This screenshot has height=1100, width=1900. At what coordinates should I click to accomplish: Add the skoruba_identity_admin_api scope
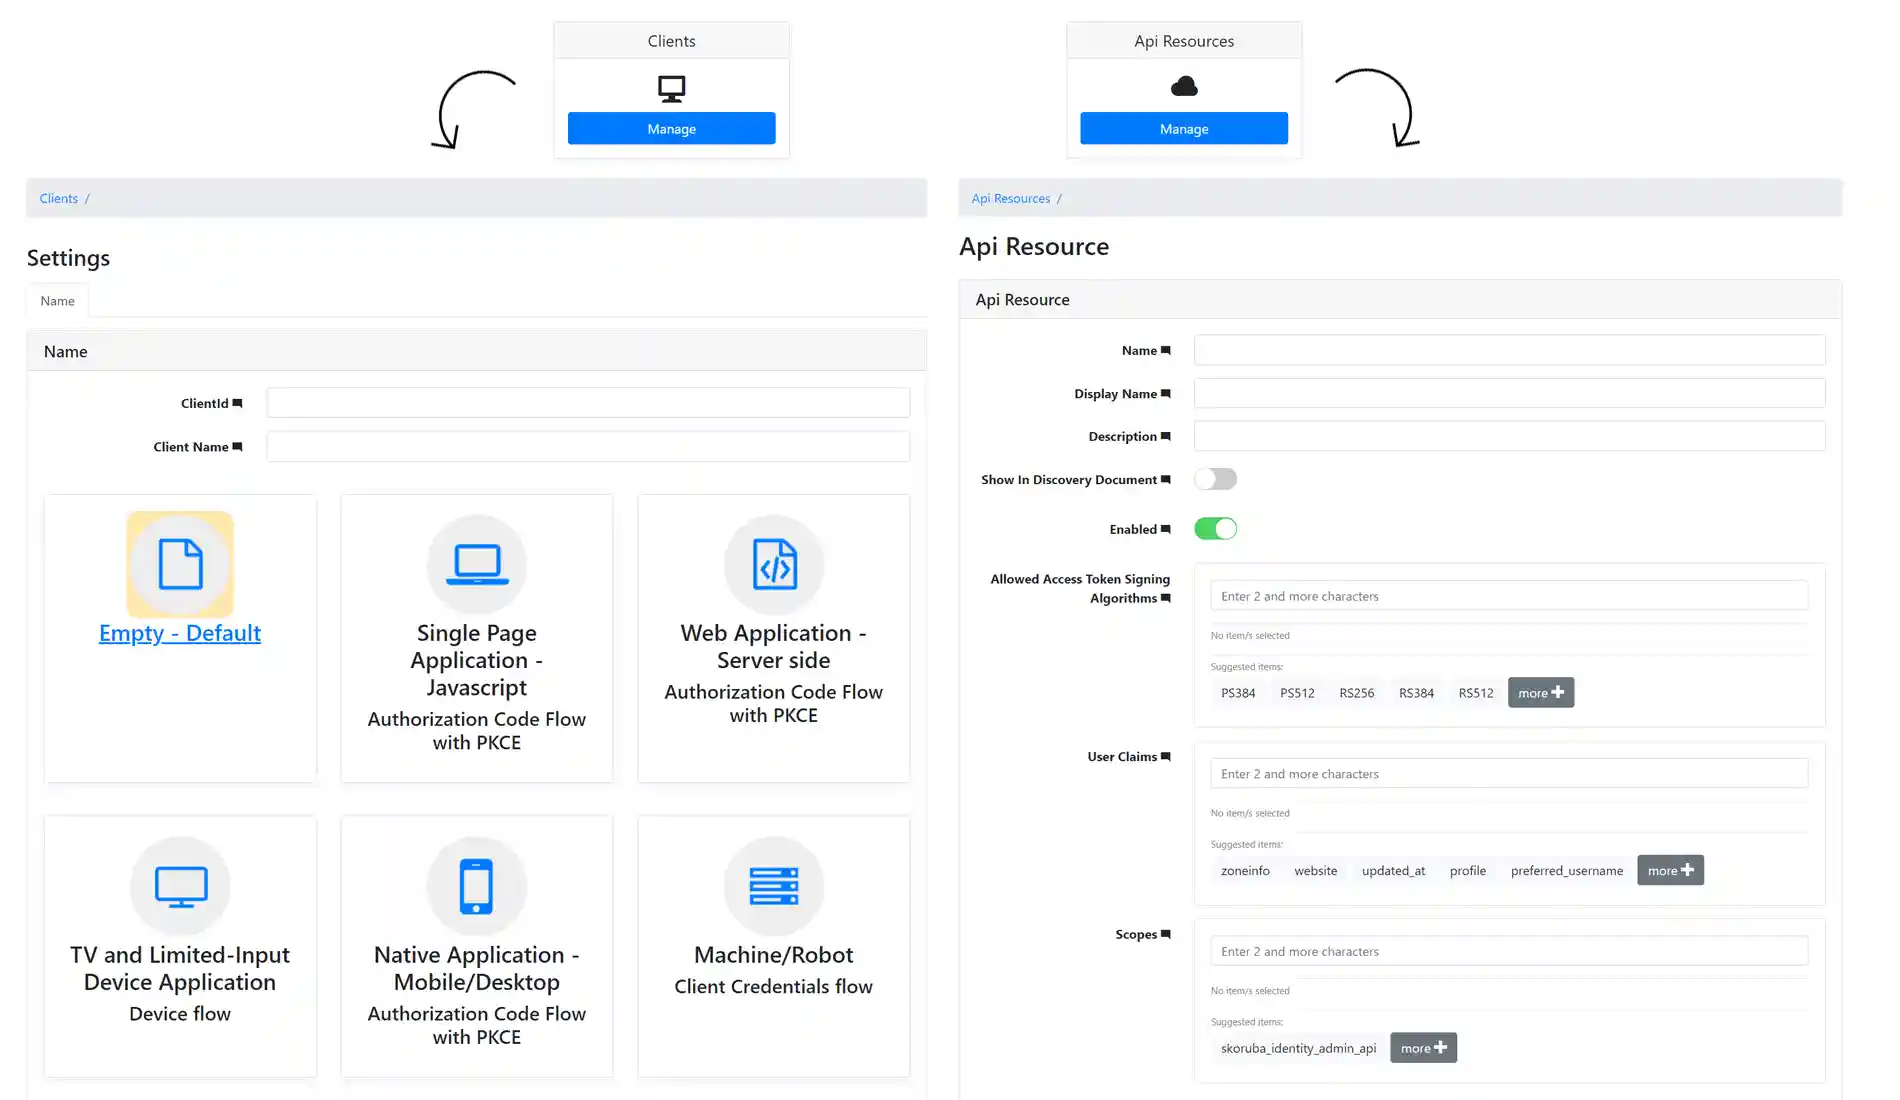1297,1047
